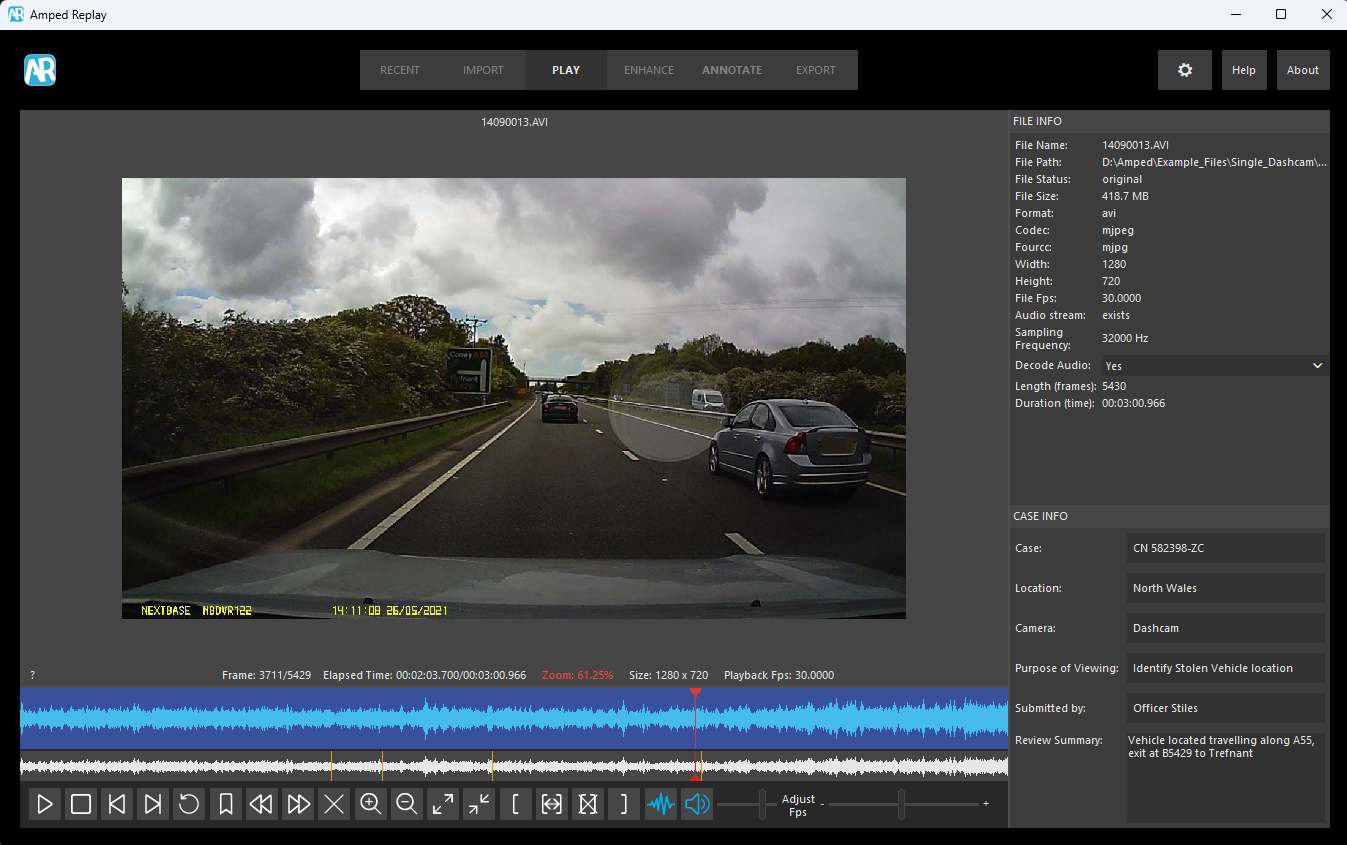Toggle the audio waveform display
The width and height of the screenshot is (1347, 845).
(x=660, y=804)
